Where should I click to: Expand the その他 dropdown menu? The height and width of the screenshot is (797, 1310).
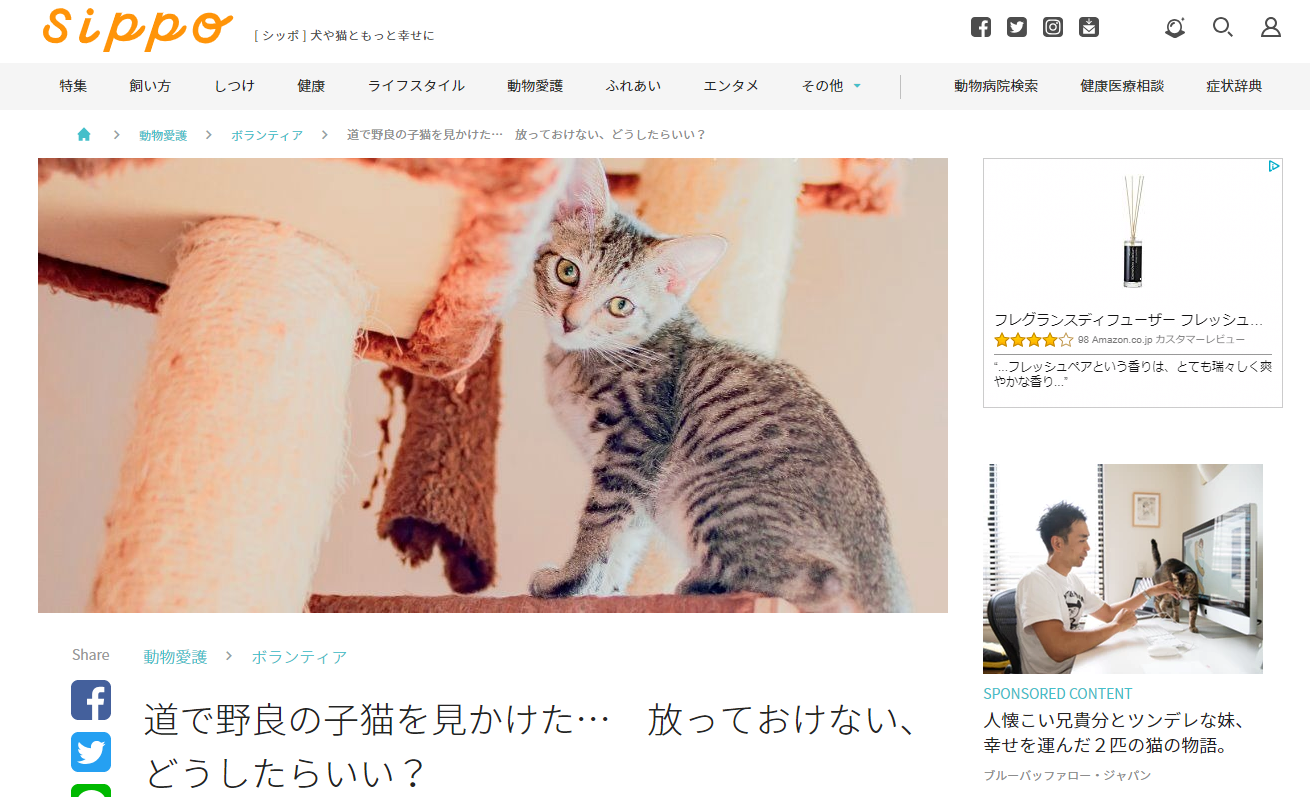click(x=831, y=86)
